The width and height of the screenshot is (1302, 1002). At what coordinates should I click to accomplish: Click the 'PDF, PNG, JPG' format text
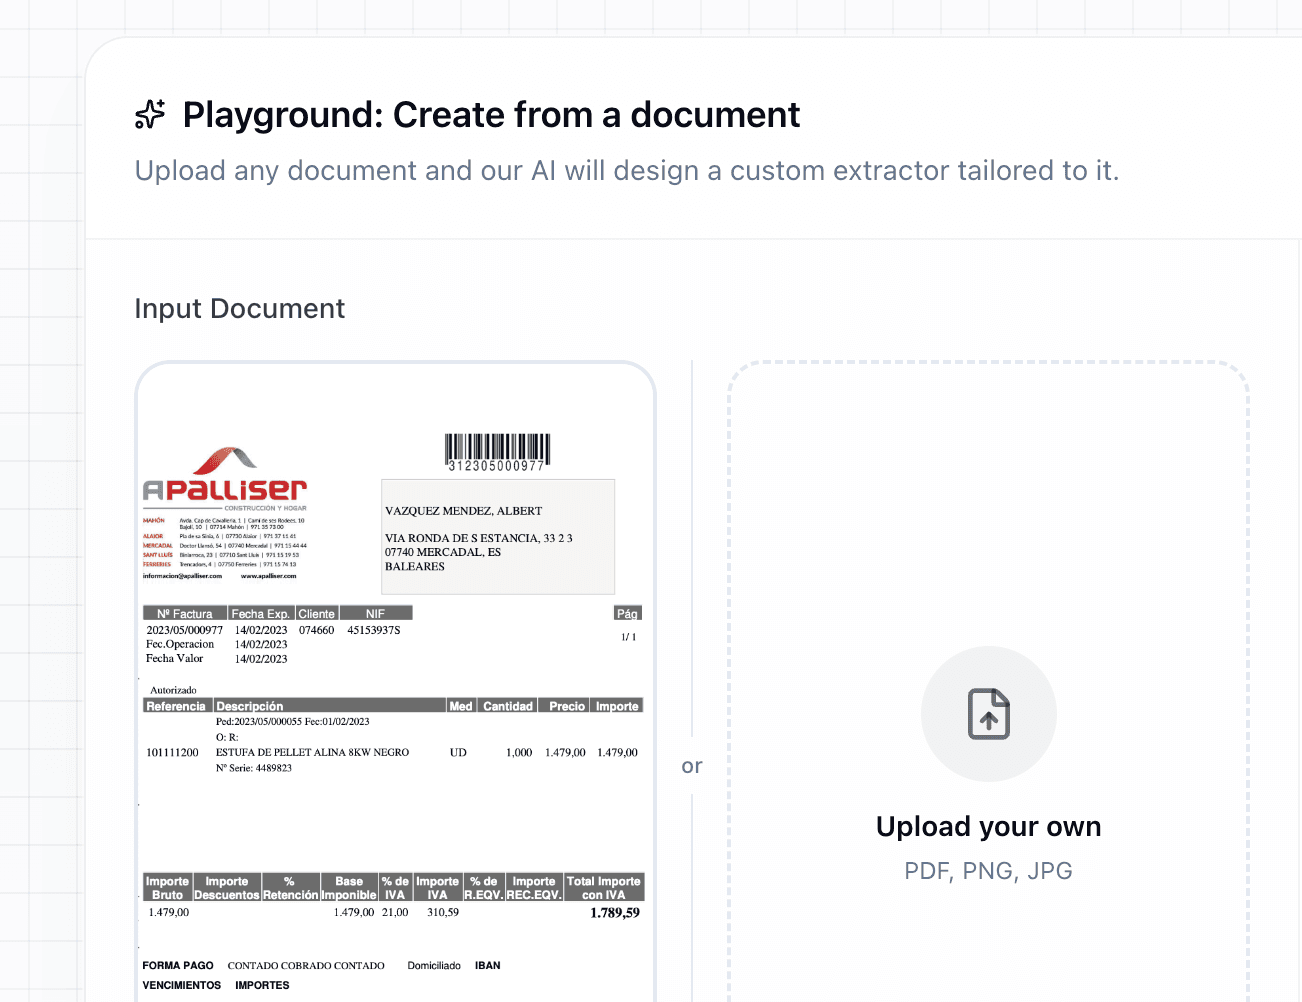[x=988, y=871]
